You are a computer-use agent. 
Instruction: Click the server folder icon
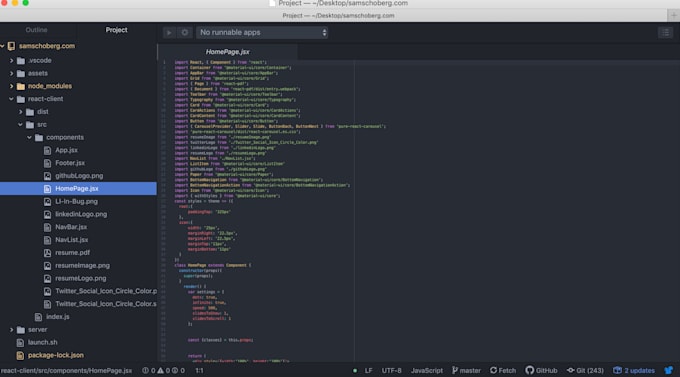tap(20, 330)
